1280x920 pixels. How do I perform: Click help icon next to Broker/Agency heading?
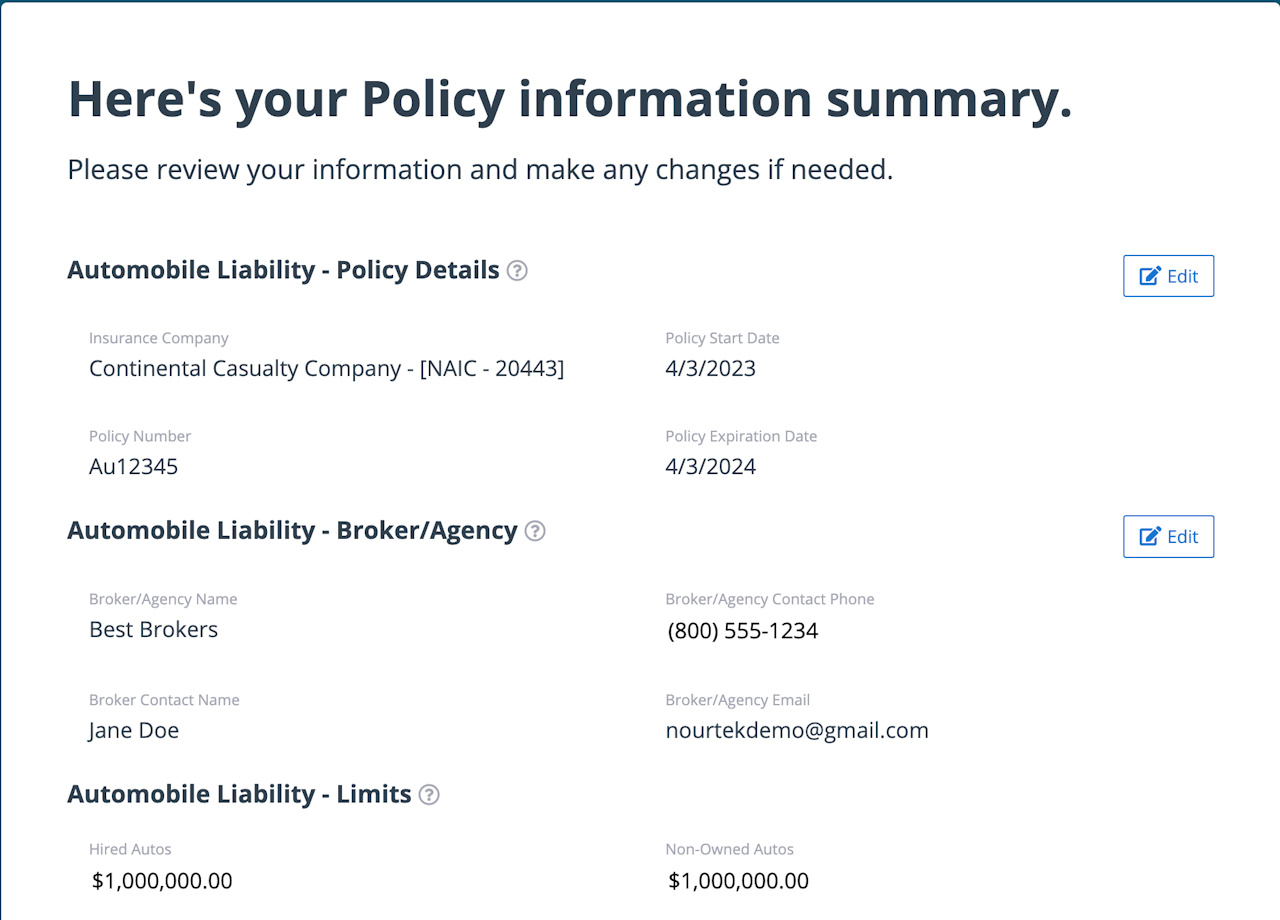click(535, 531)
